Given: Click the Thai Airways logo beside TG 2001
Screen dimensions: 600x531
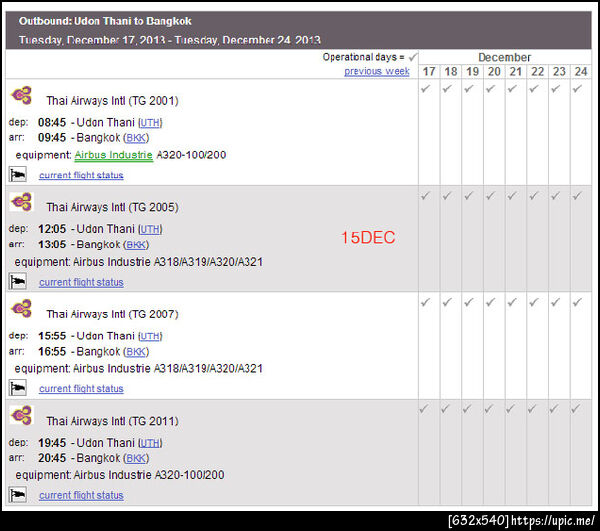Looking at the screenshot, I should coord(22,95).
